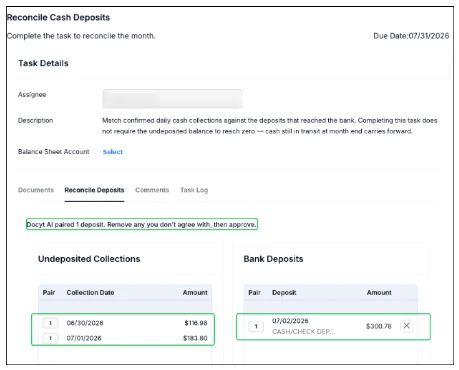459x370 pixels.
Task: Switch to the Reconcile Deposits tab
Action: 94,190
